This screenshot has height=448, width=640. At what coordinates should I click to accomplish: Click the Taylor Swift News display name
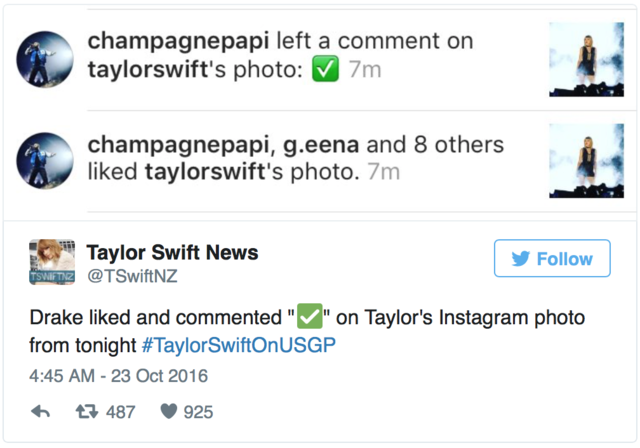coord(172,252)
